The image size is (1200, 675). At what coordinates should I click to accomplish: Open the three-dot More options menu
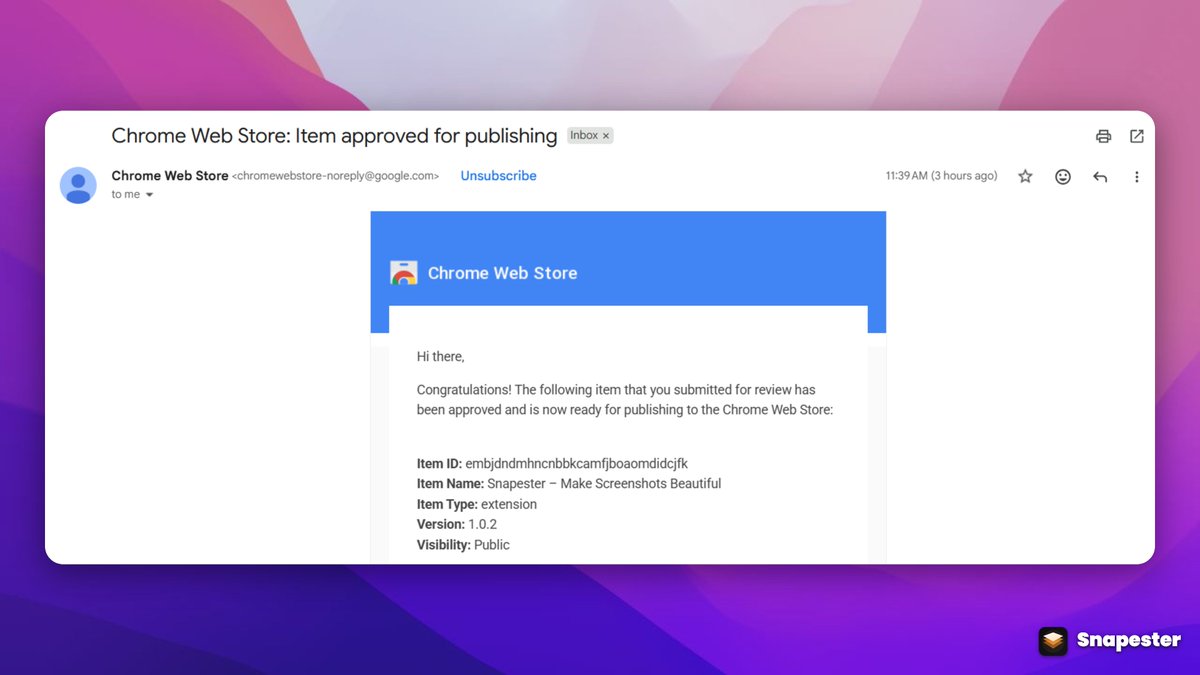[1136, 176]
